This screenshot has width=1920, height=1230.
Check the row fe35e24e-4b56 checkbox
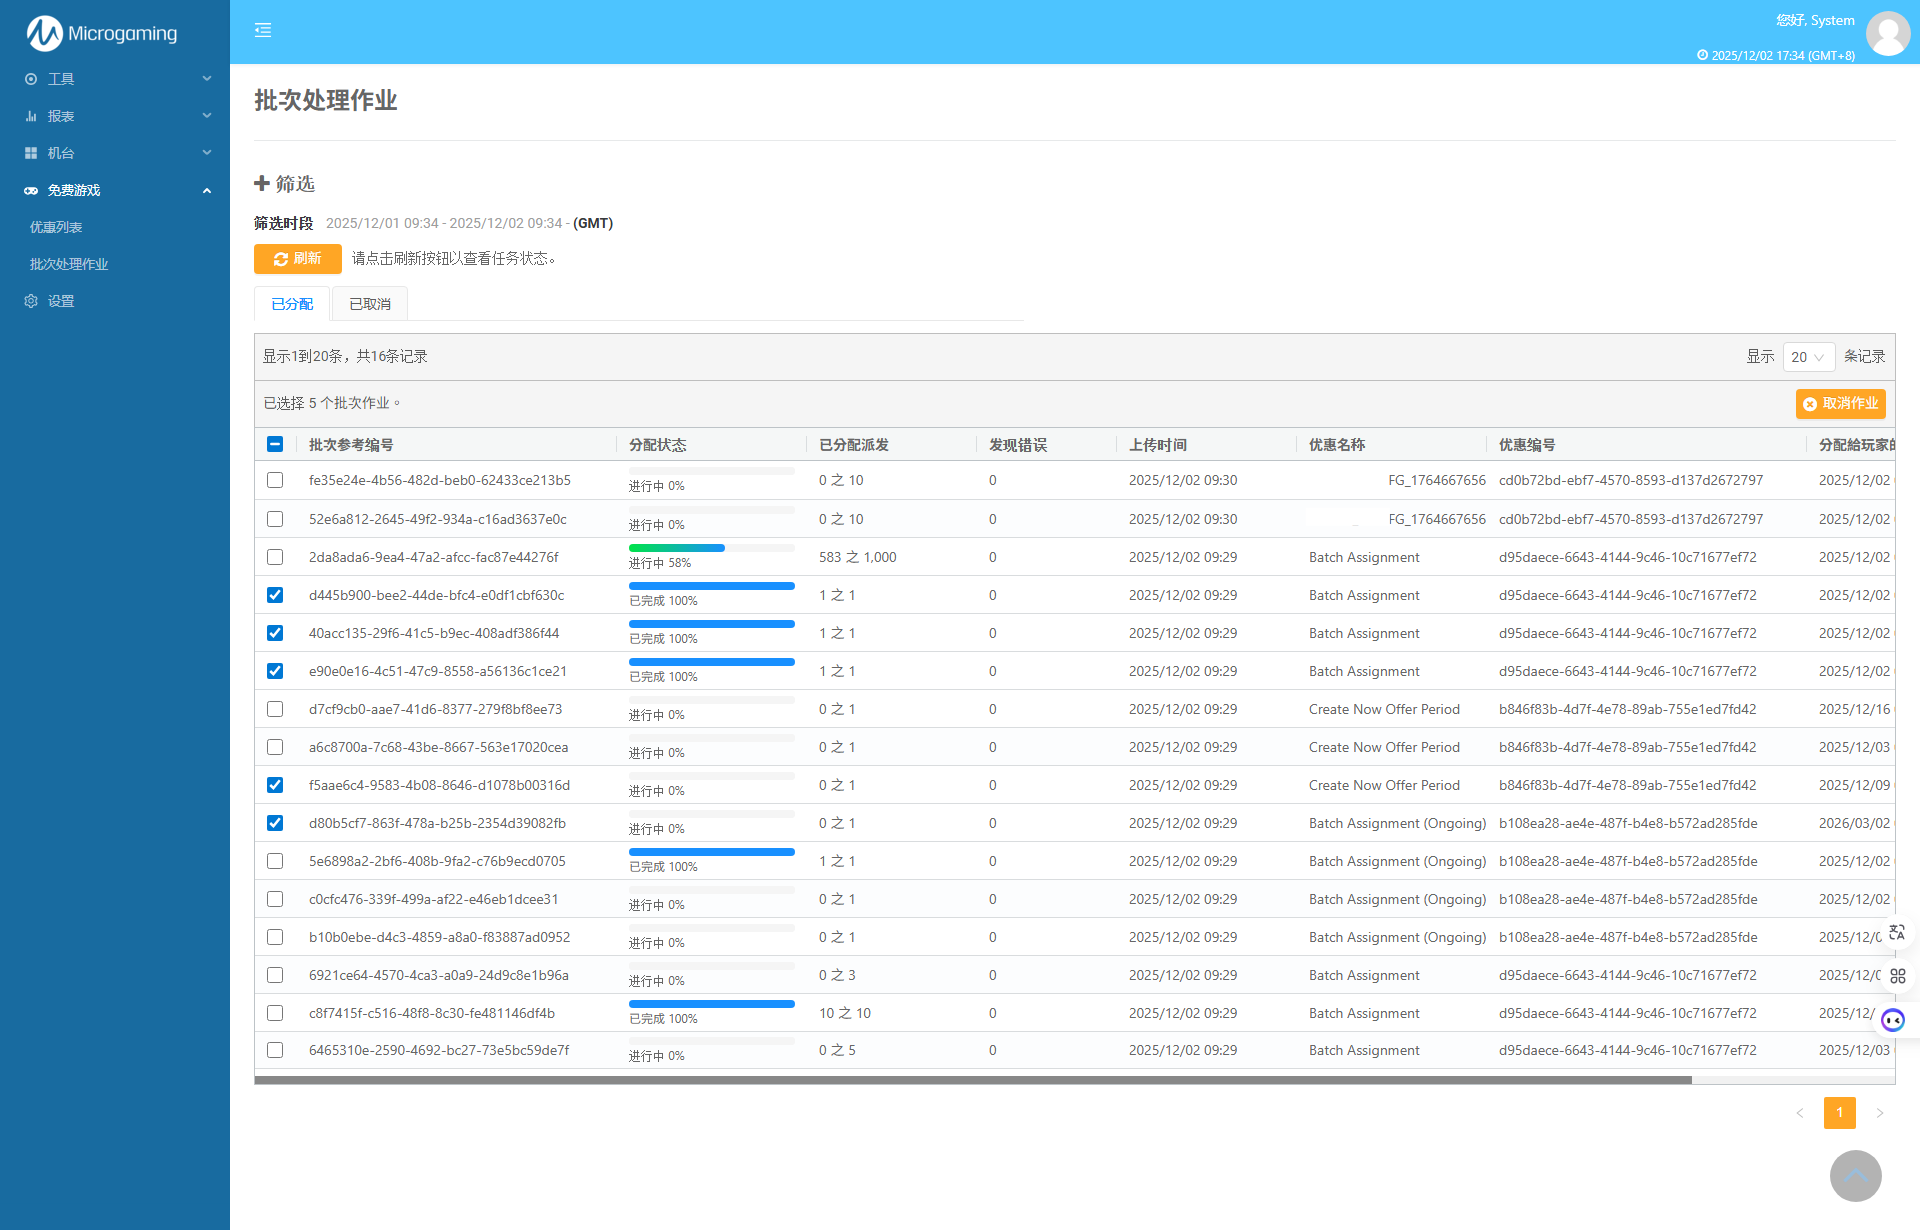[275, 480]
